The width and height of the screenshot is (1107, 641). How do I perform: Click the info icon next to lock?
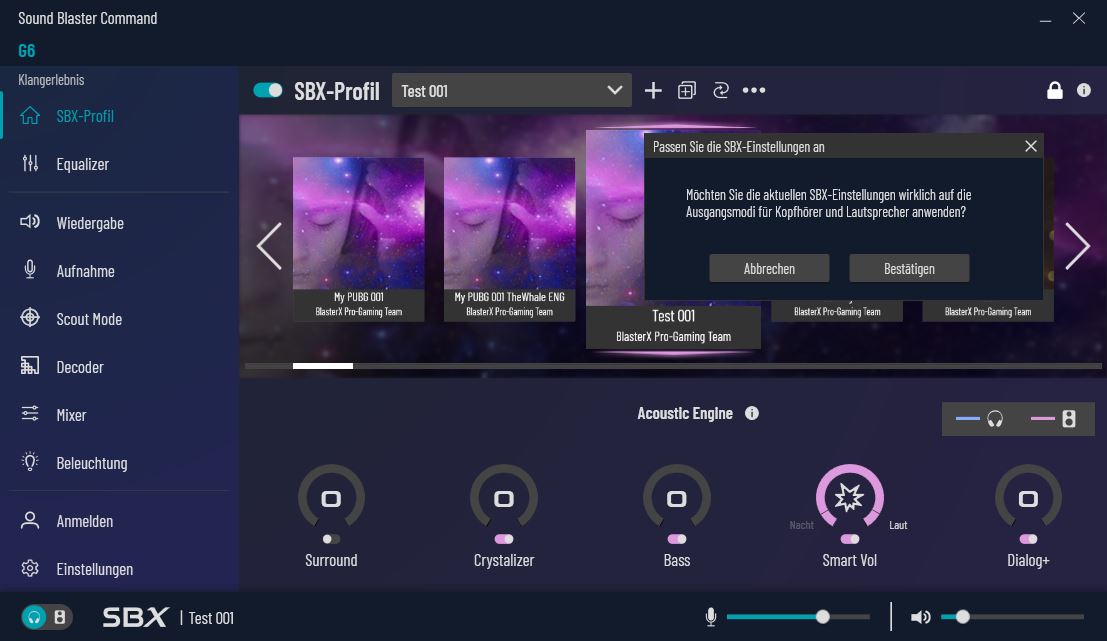click(1084, 90)
